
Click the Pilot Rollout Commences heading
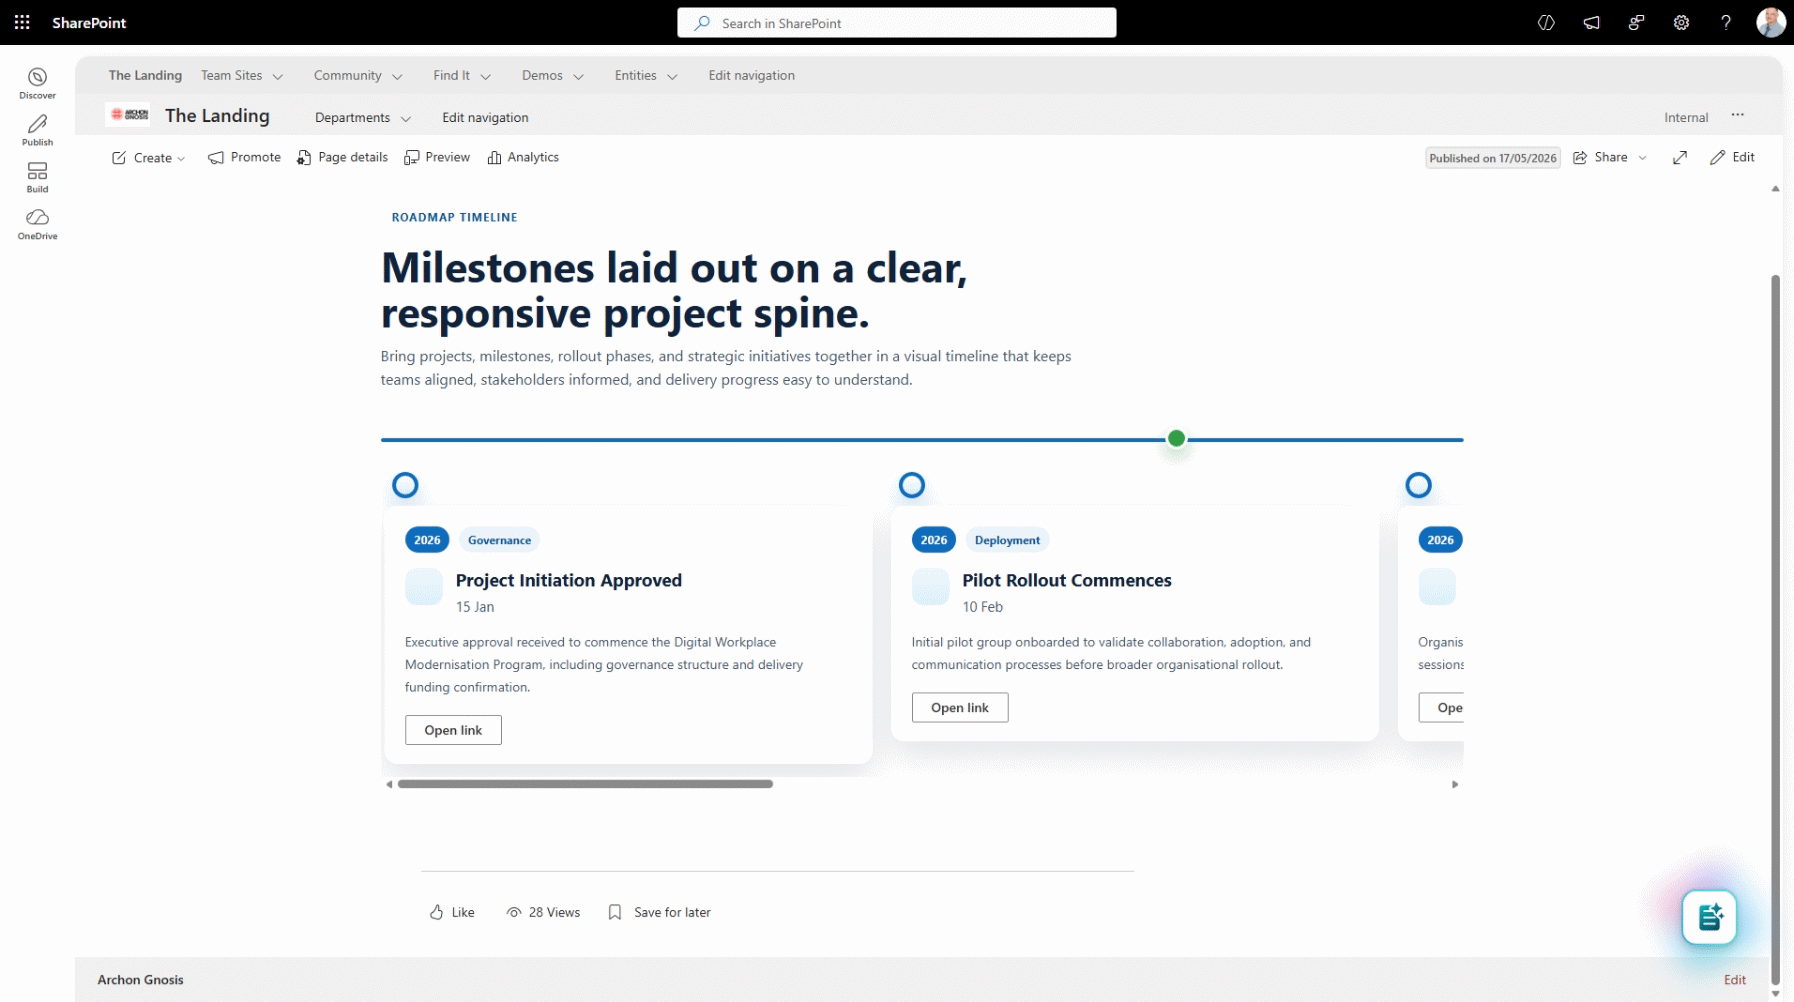point(1067,581)
